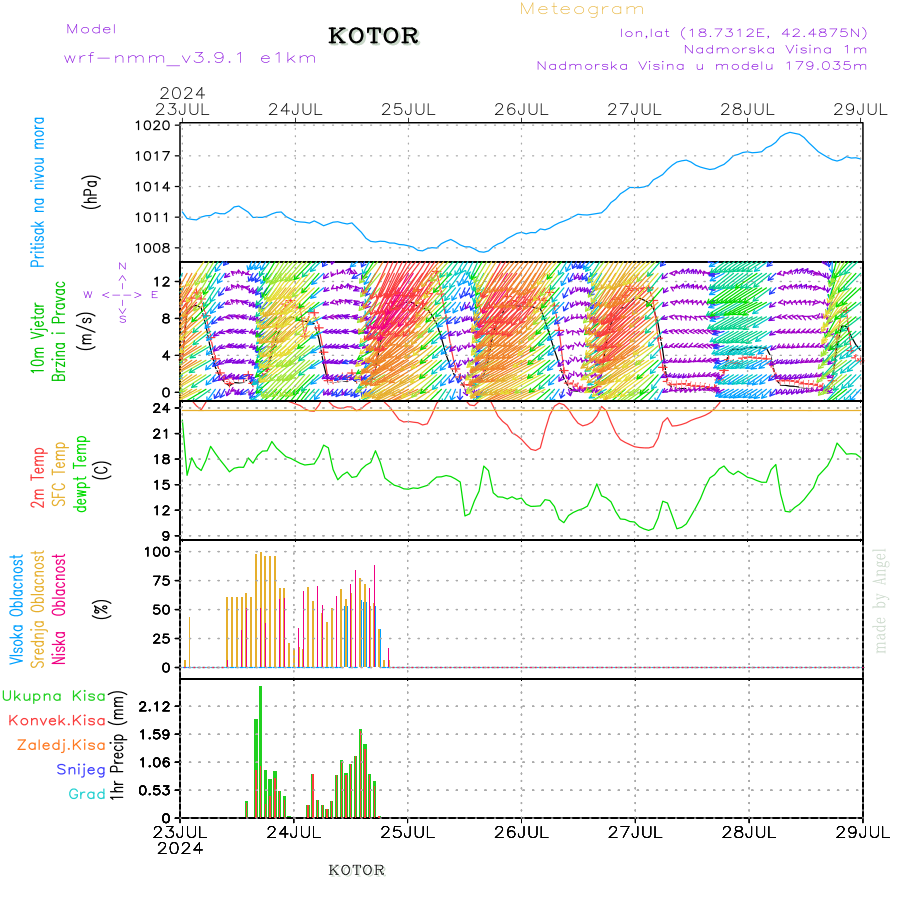
Task: Click the 2m Temp legend label
Action: point(38,478)
